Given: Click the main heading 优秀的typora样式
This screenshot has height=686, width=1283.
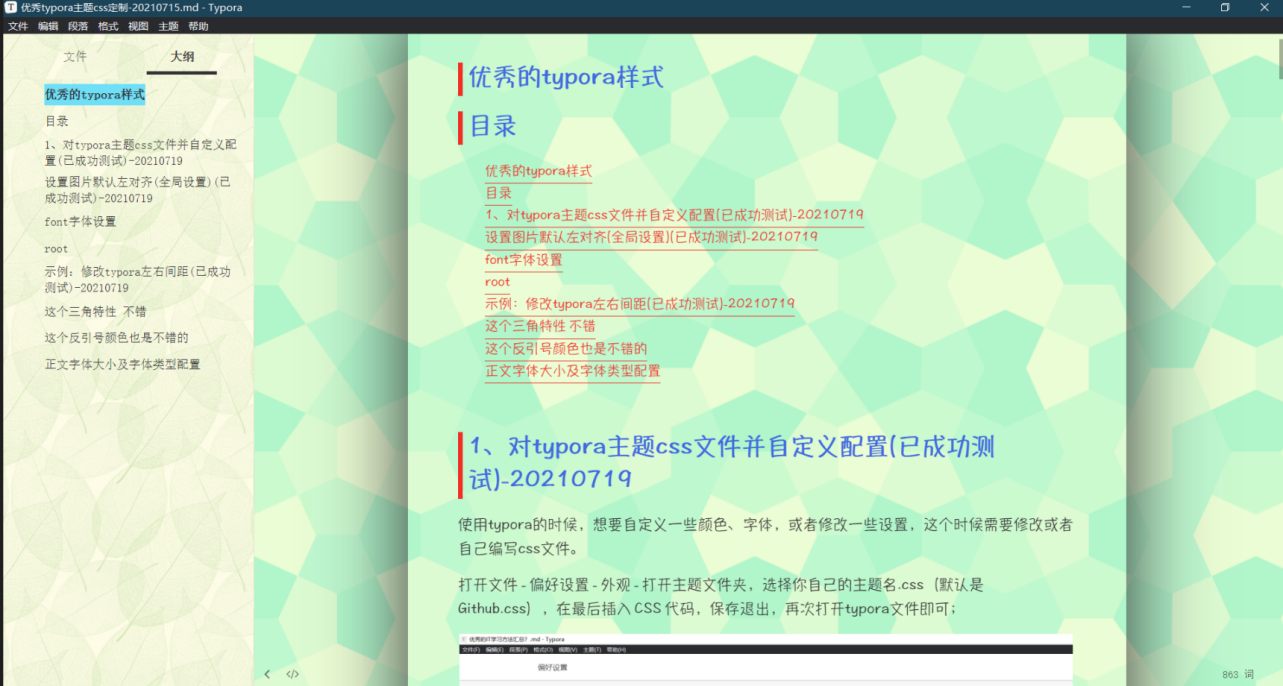Looking at the screenshot, I should point(566,77).
